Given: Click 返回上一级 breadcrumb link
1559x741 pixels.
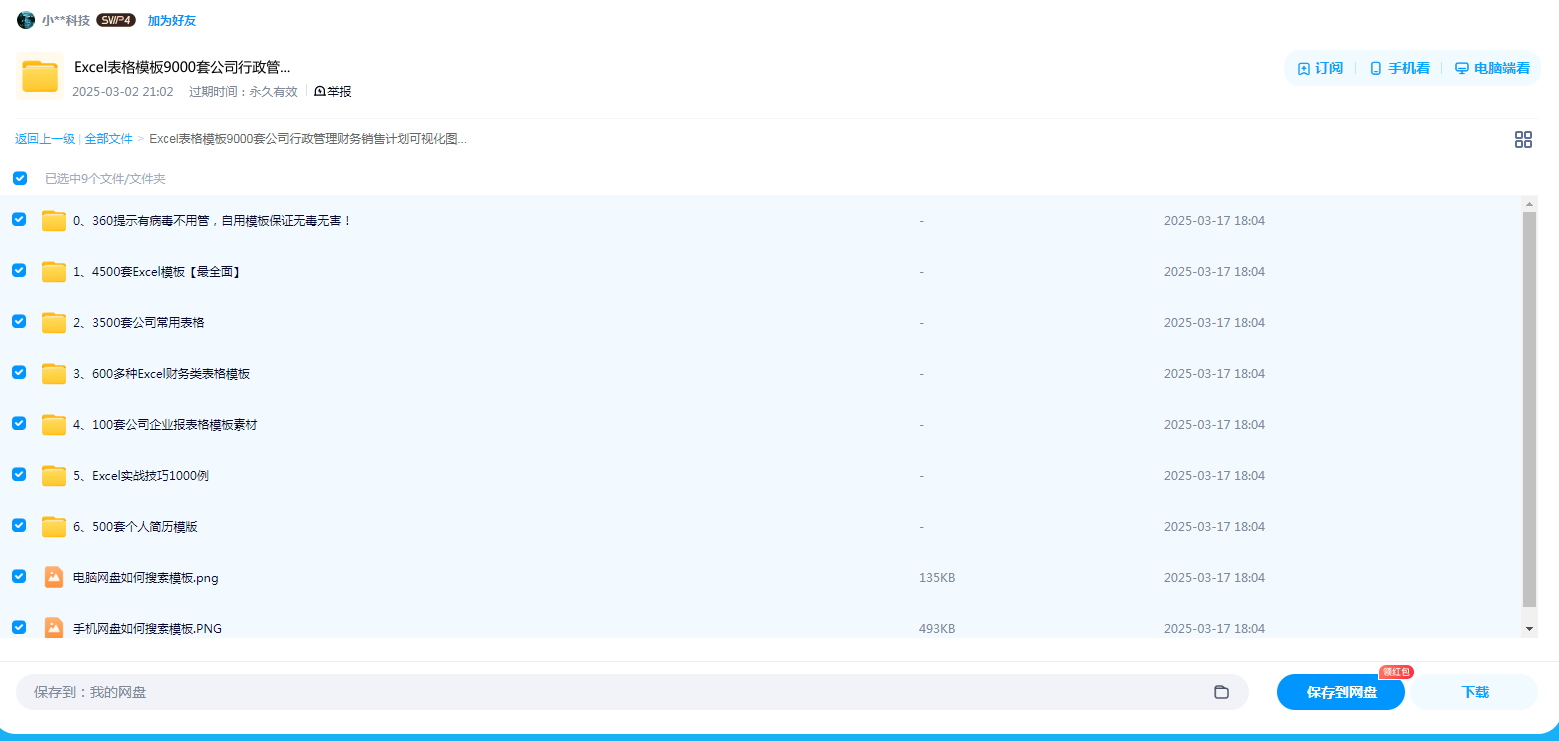Looking at the screenshot, I should pos(44,139).
